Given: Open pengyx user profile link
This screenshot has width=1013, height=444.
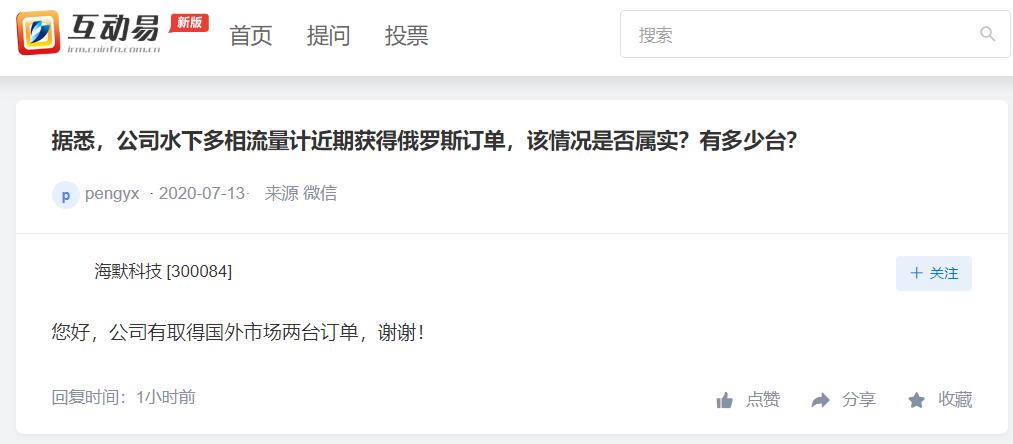Looking at the screenshot, I should (x=112, y=194).
